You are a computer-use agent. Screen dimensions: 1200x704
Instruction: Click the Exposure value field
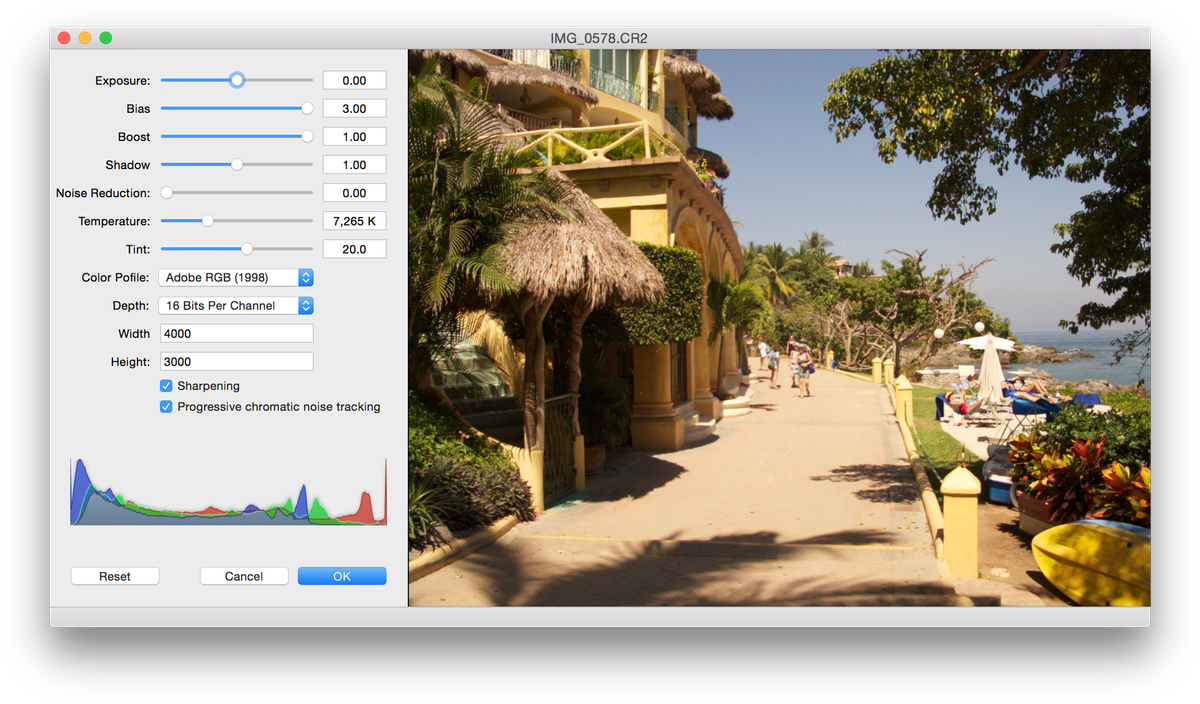tap(354, 80)
